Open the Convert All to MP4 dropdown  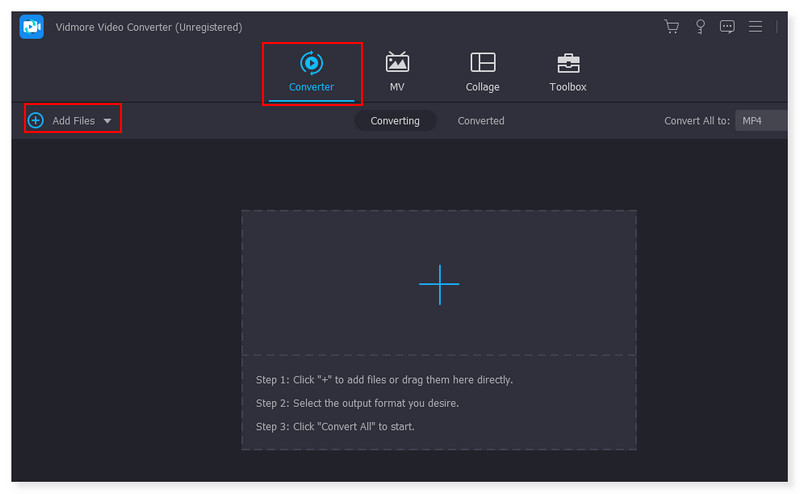760,121
